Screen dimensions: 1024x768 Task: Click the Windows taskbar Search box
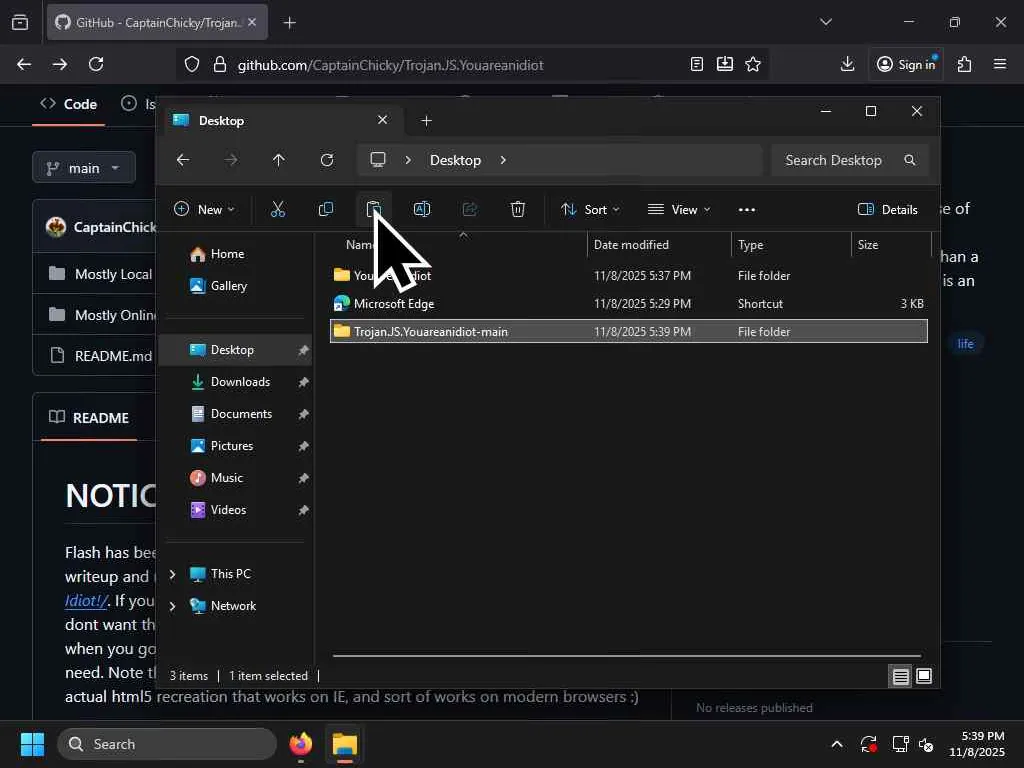[167, 744]
